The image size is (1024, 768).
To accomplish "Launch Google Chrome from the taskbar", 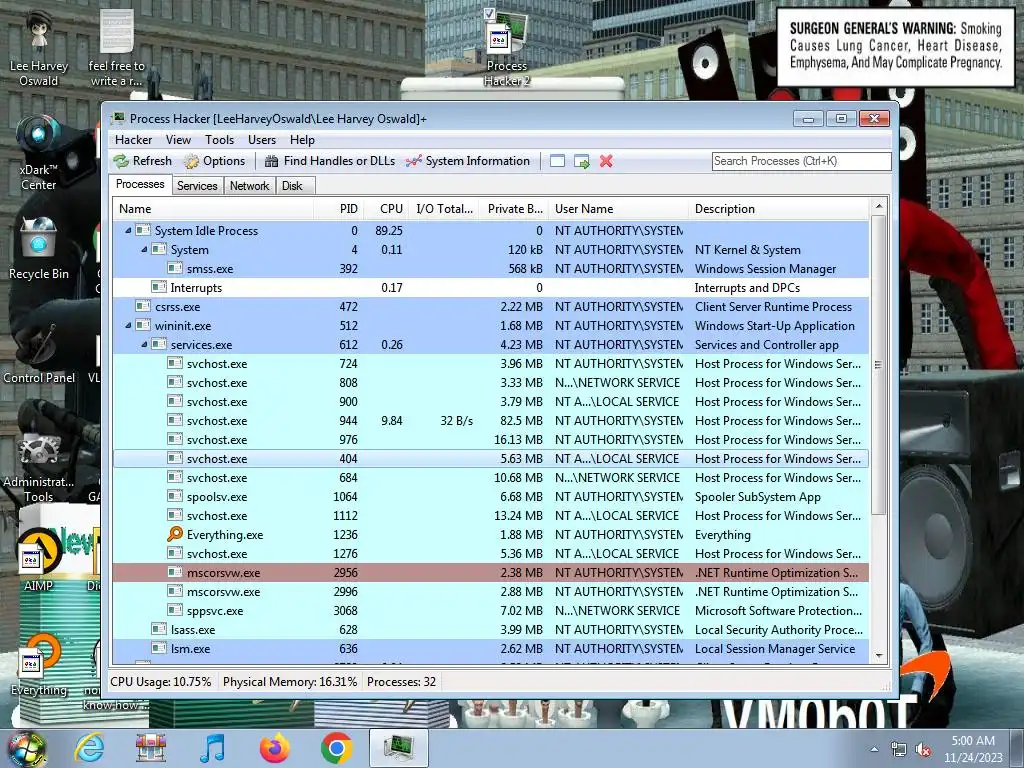I will pos(336,748).
